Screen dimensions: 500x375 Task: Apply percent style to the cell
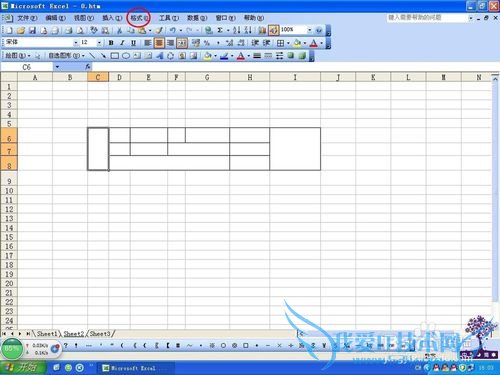point(207,43)
